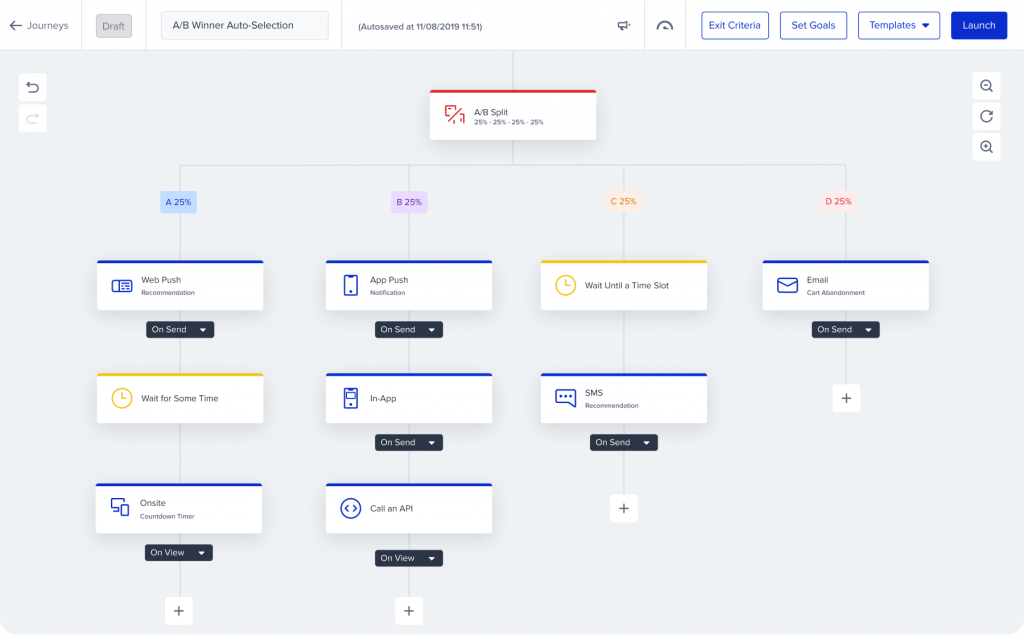Select the code icon on Call an API node
The image size is (1024, 635).
pos(350,508)
